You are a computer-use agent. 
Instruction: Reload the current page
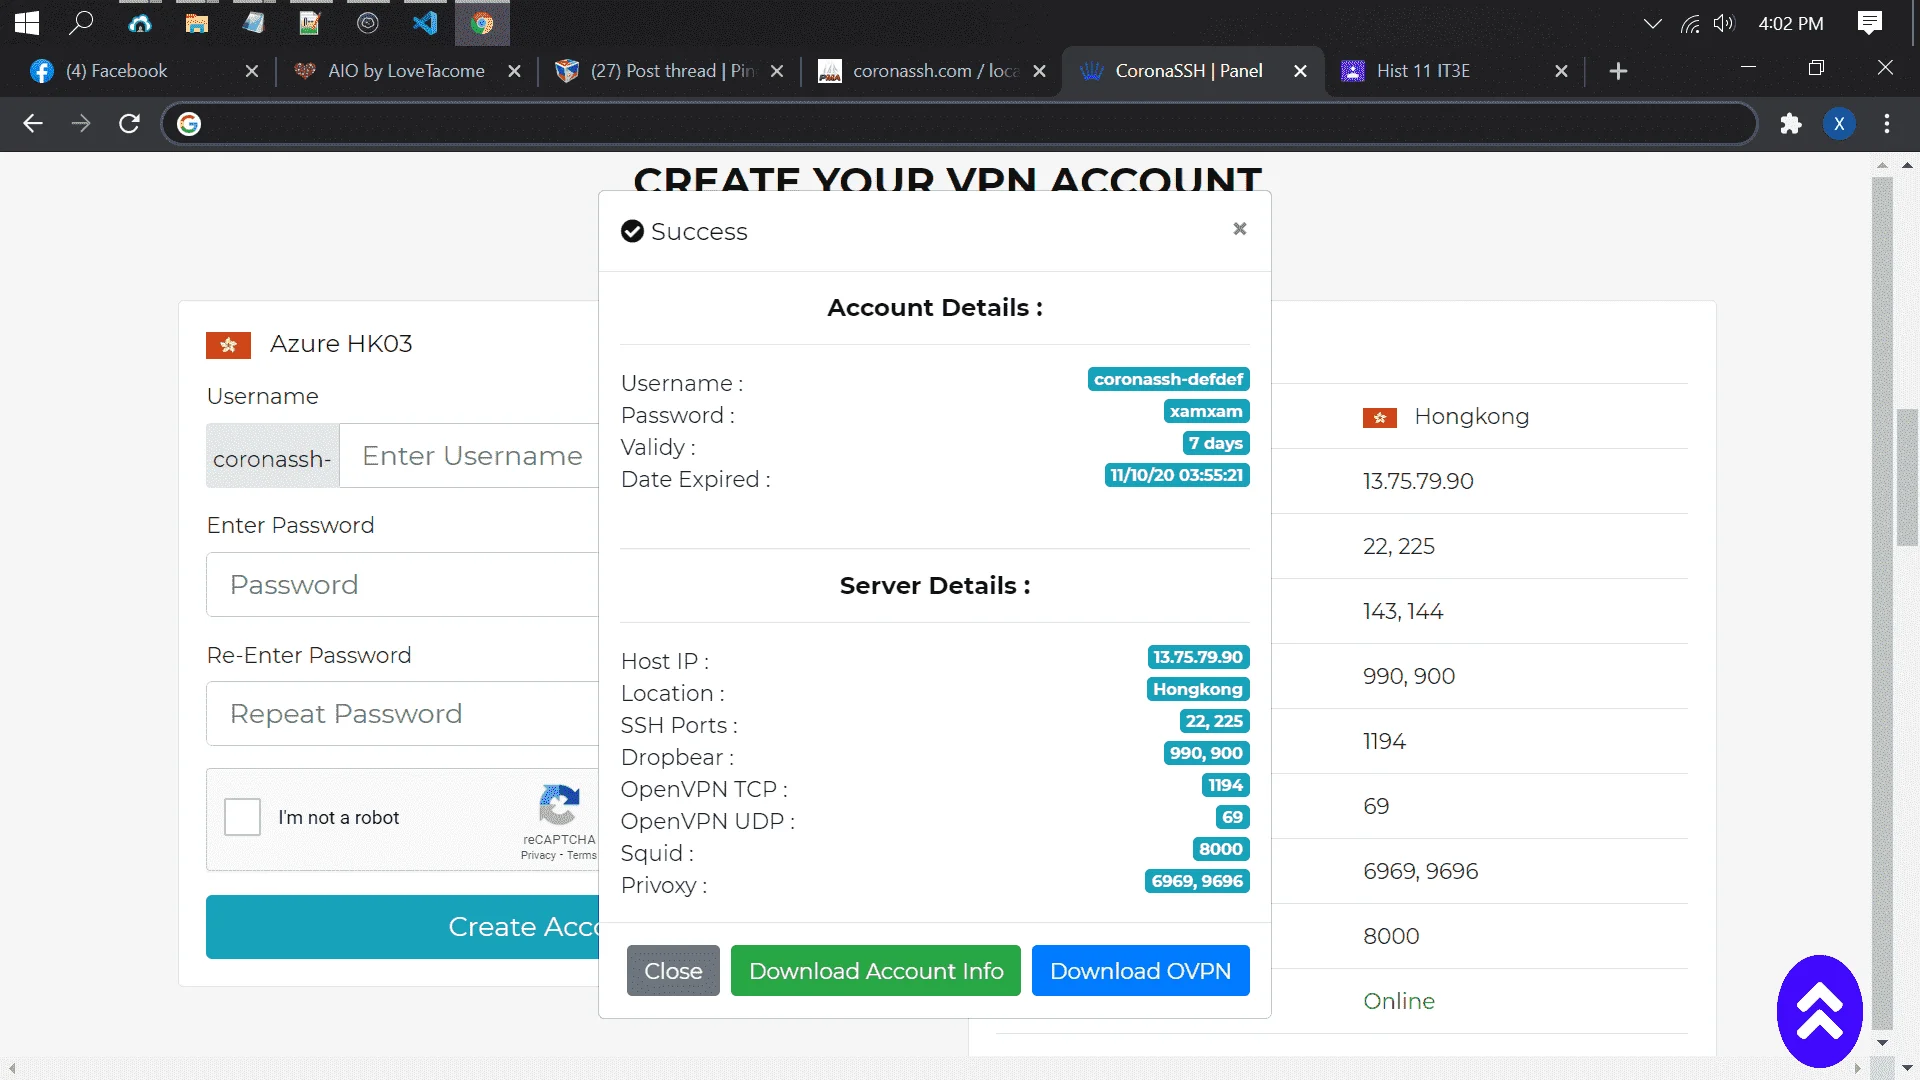click(x=129, y=123)
